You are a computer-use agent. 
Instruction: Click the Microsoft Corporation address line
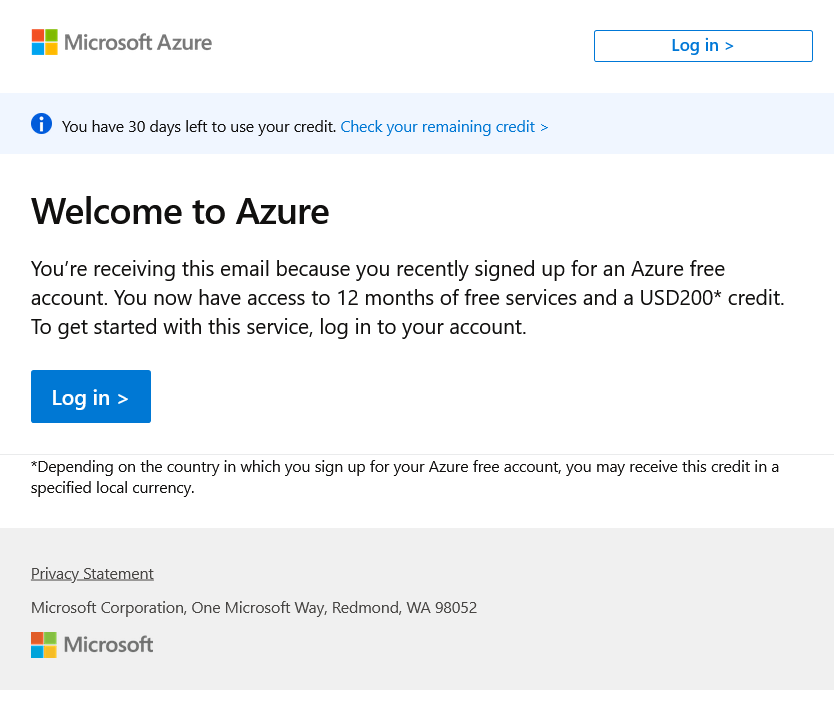pyautogui.click(x=254, y=608)
